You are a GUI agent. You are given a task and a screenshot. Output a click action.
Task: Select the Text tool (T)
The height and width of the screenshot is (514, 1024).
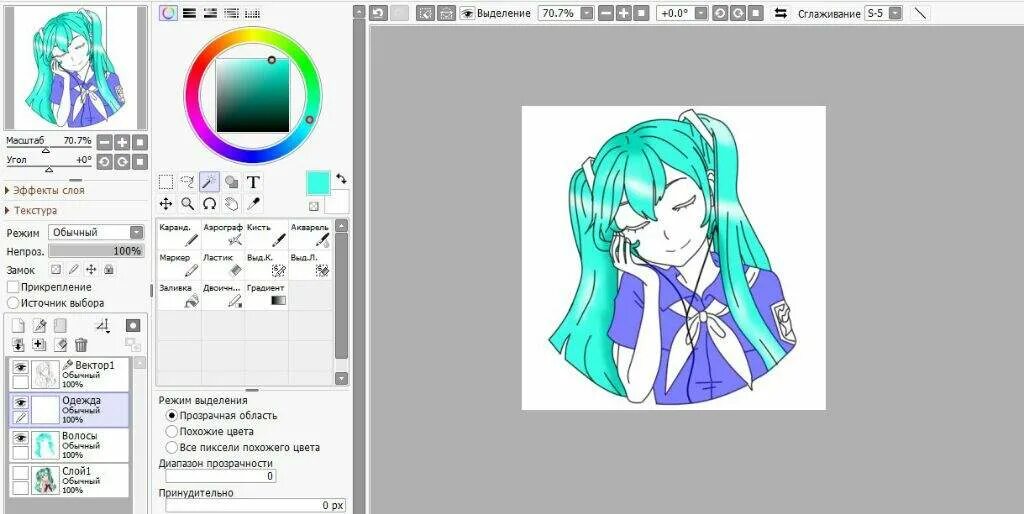pyautogui.click(x=253, y=182)
